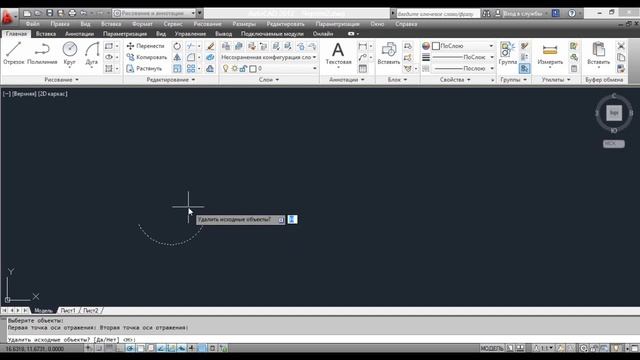Open the object color dropdown ПоСлою

click(463, 46)
